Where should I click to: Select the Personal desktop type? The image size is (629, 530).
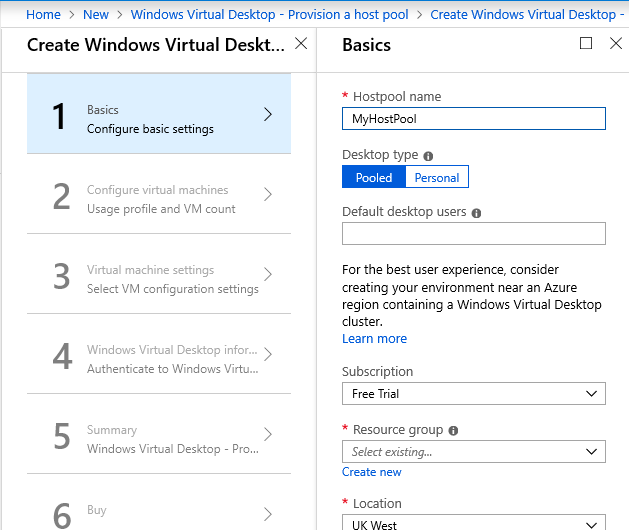tap(437, 177)
